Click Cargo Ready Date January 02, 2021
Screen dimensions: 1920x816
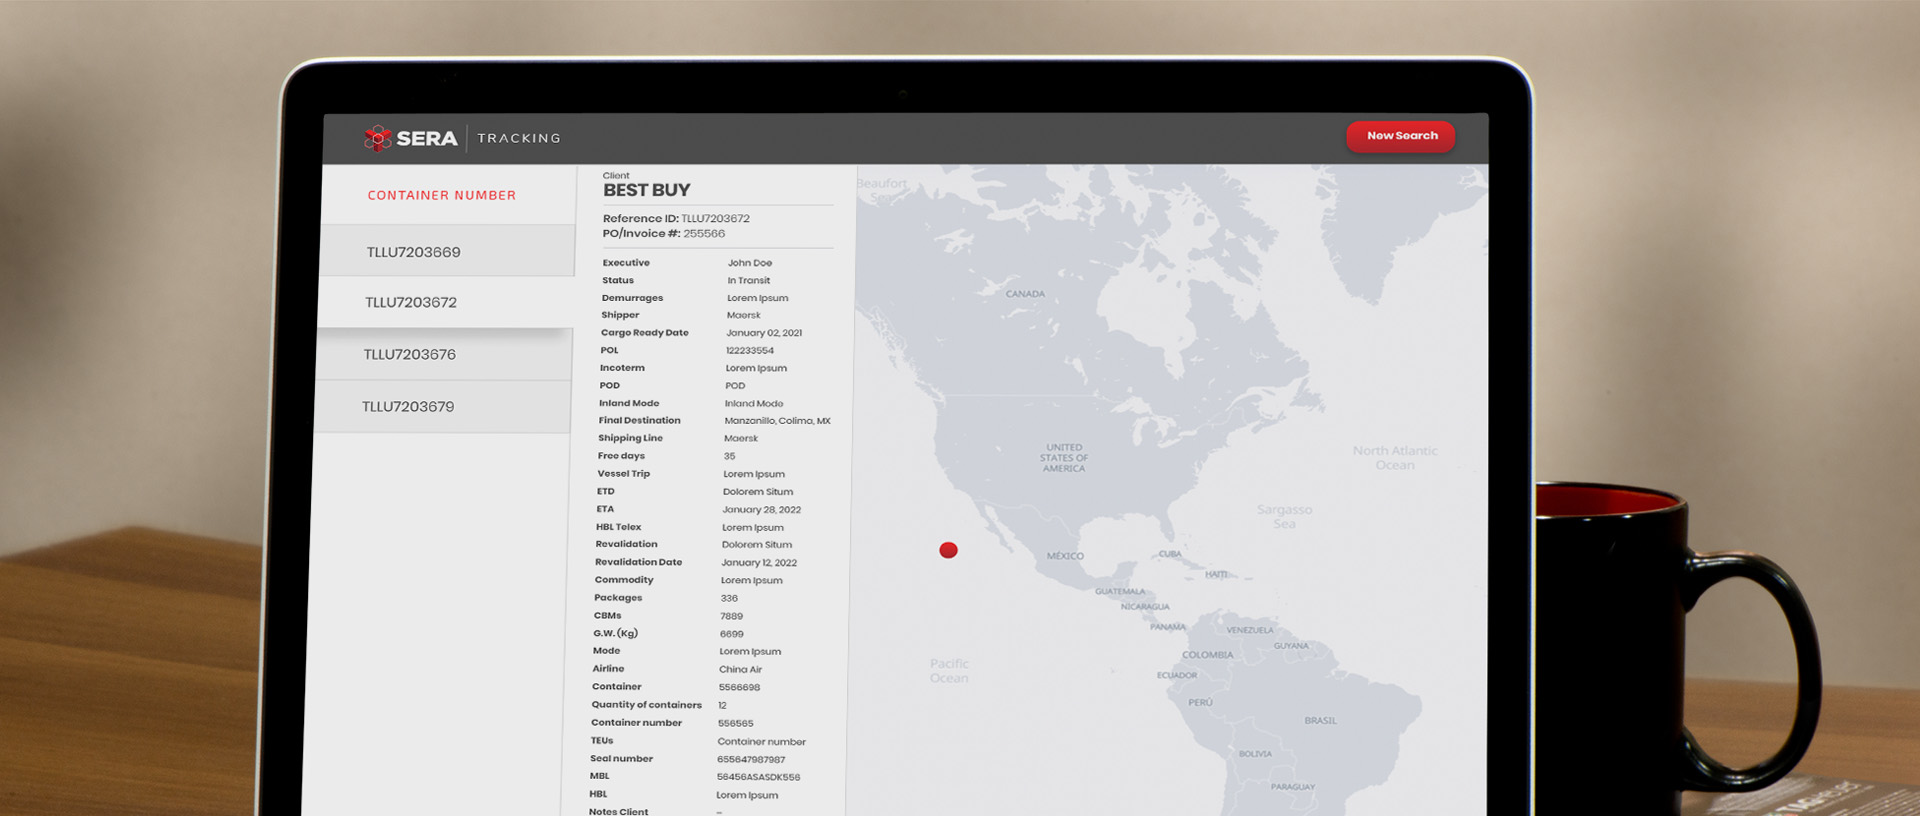pyautogui.click(x=764, y=333)
